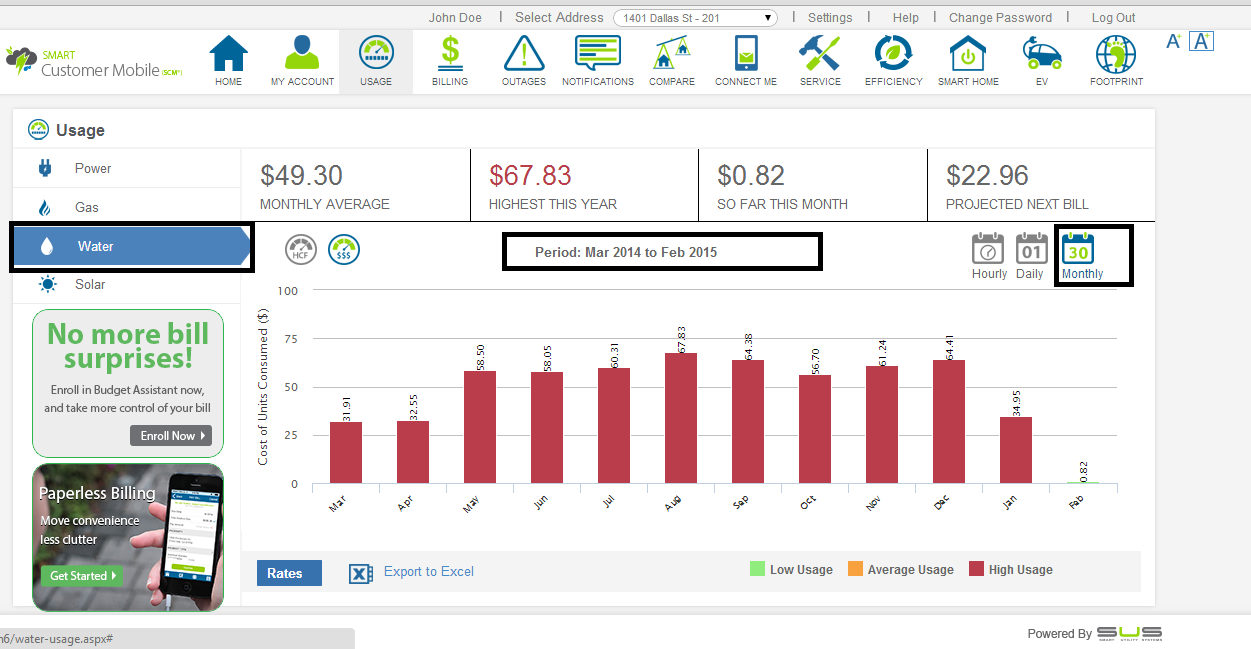
Task: Click the Billing dollar sign icon
Action: coord(450,53)
